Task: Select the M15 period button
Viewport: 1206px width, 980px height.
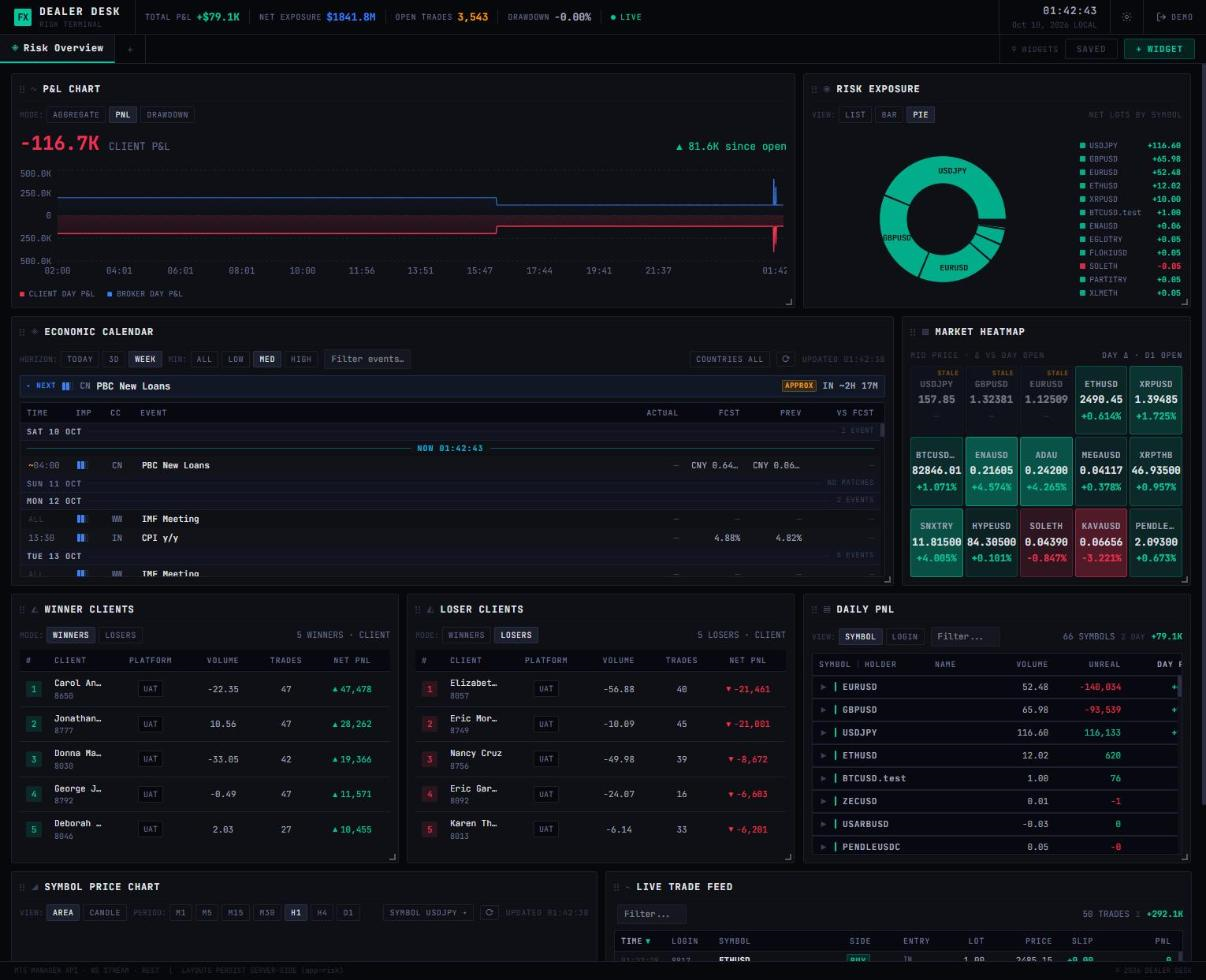Action: (x=235, y=912)
